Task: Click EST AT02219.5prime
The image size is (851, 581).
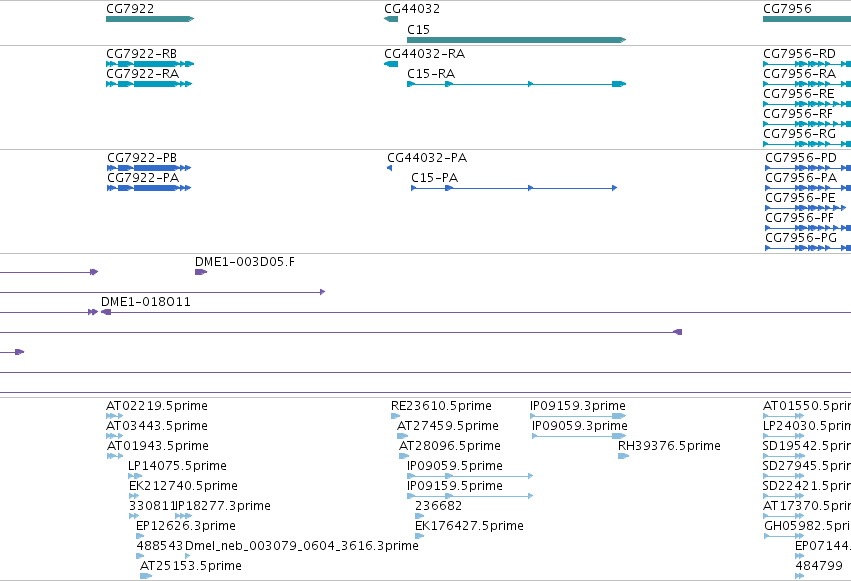Action: tap(157, 406)
